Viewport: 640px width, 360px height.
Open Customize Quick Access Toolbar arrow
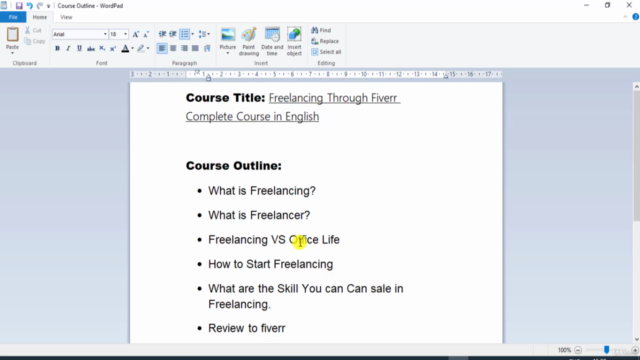pos(48,6)
